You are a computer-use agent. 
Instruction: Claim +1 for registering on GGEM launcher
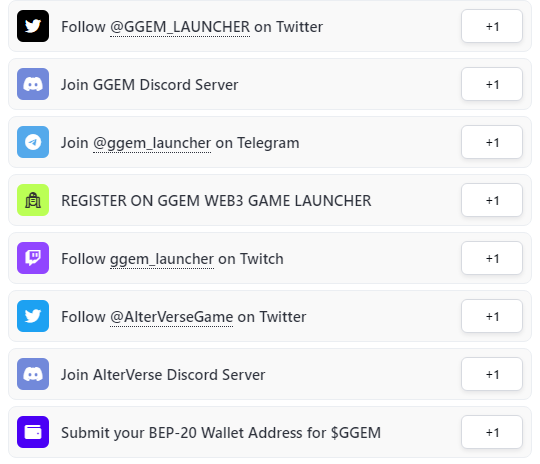492,200
